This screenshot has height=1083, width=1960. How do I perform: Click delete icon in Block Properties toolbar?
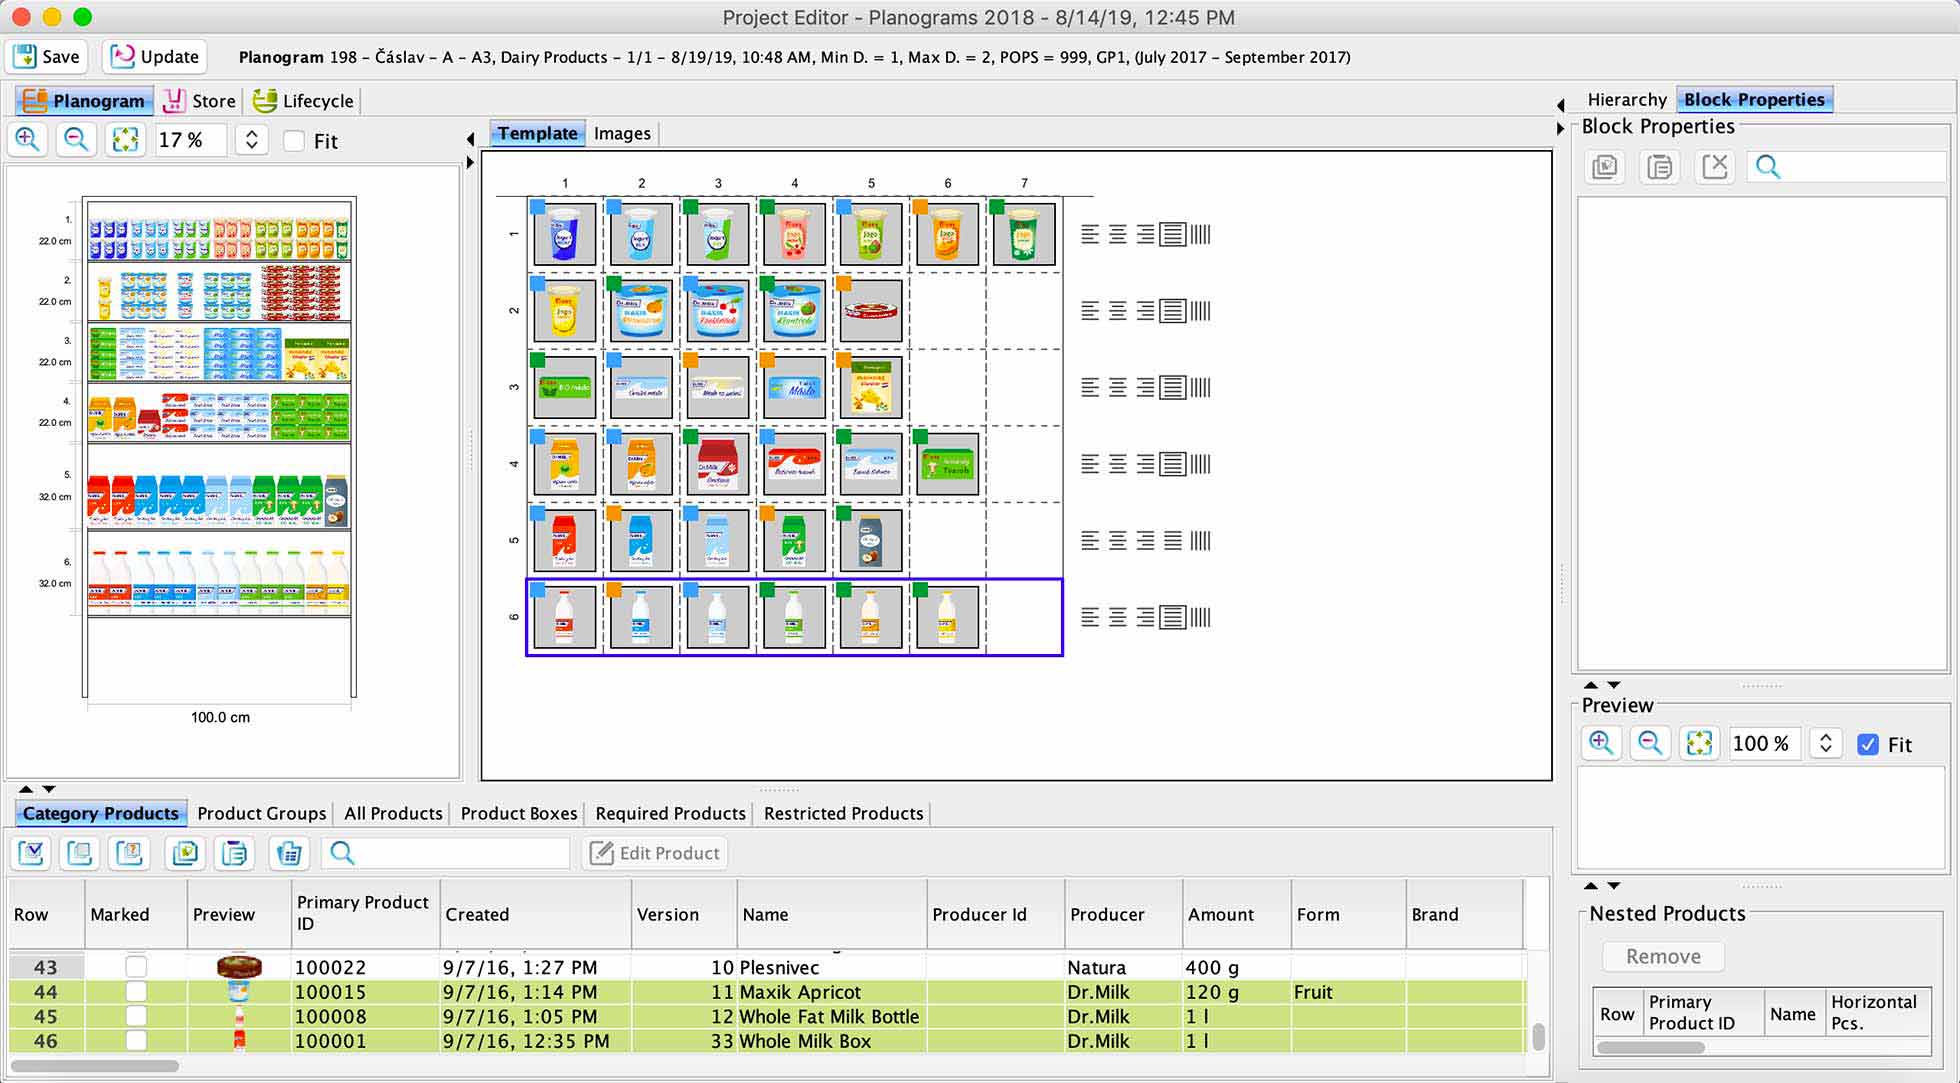click(x=1714, y=166)
